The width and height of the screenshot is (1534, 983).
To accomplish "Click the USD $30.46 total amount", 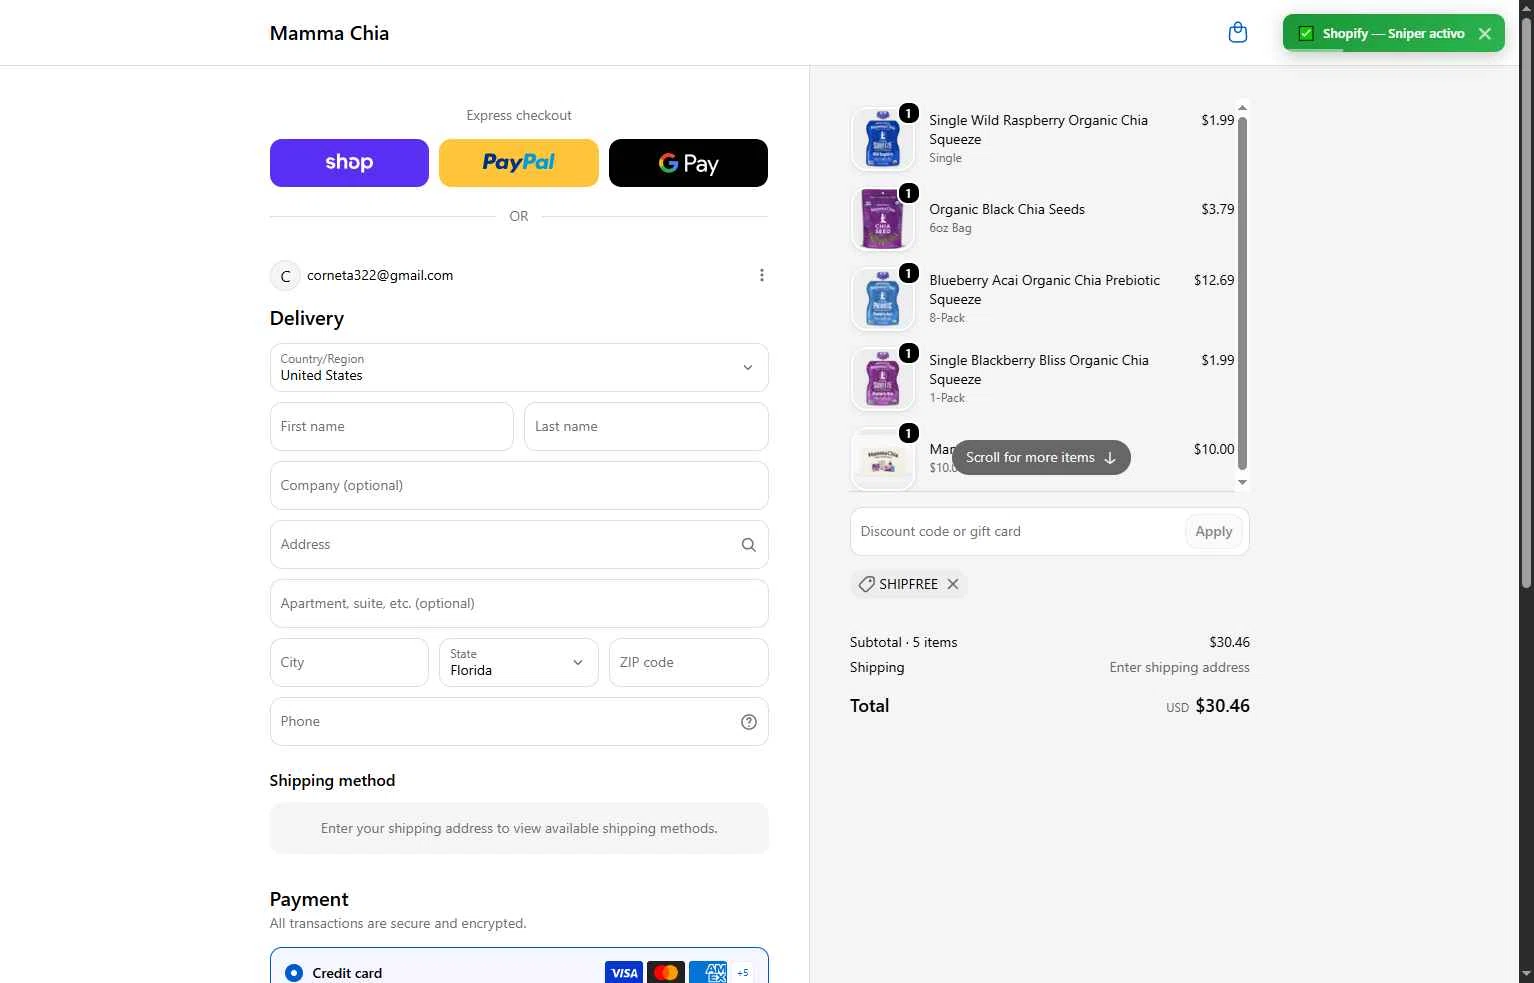I will coord(1208,706).
